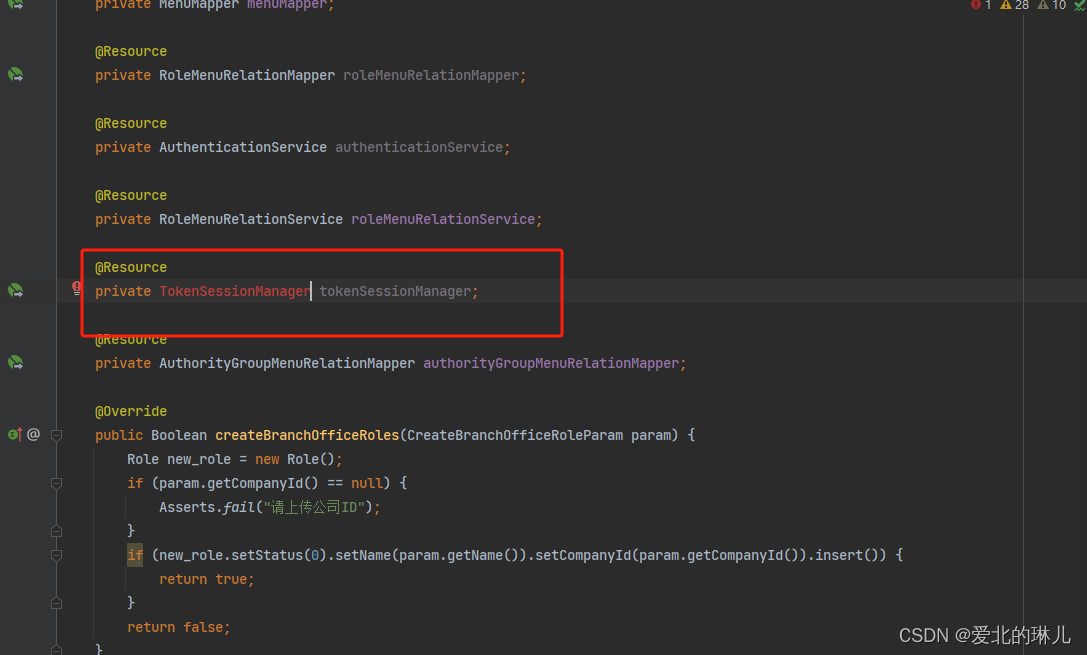This screenshot has width=1087, height=655.
Task: Click fold end marker below return true
Action: 57,603
